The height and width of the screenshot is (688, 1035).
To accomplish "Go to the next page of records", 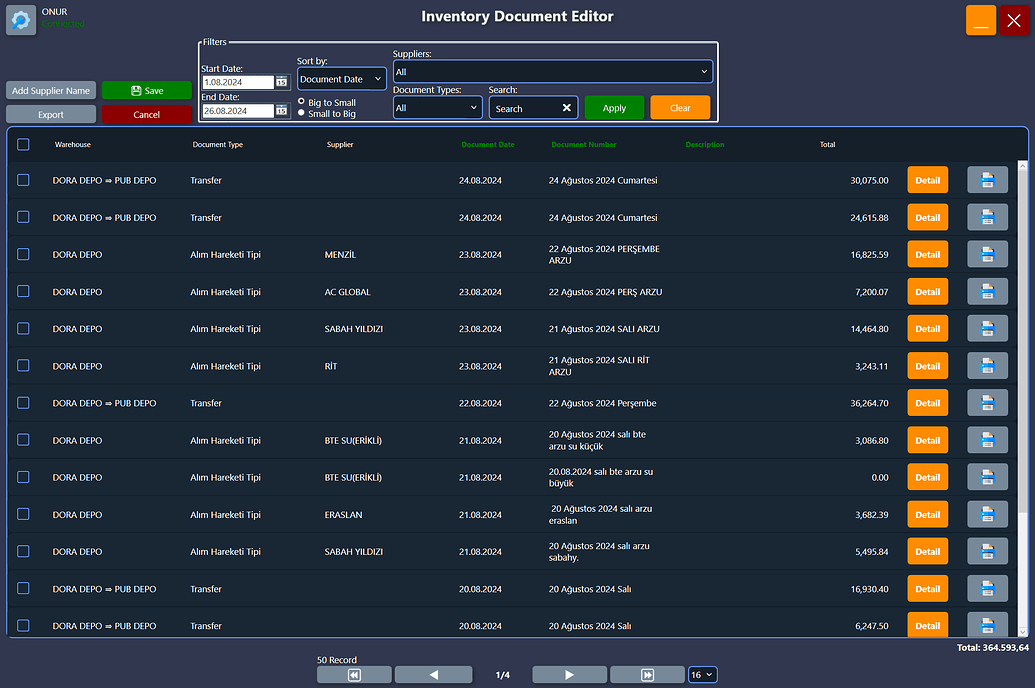I will pos(570,675).
